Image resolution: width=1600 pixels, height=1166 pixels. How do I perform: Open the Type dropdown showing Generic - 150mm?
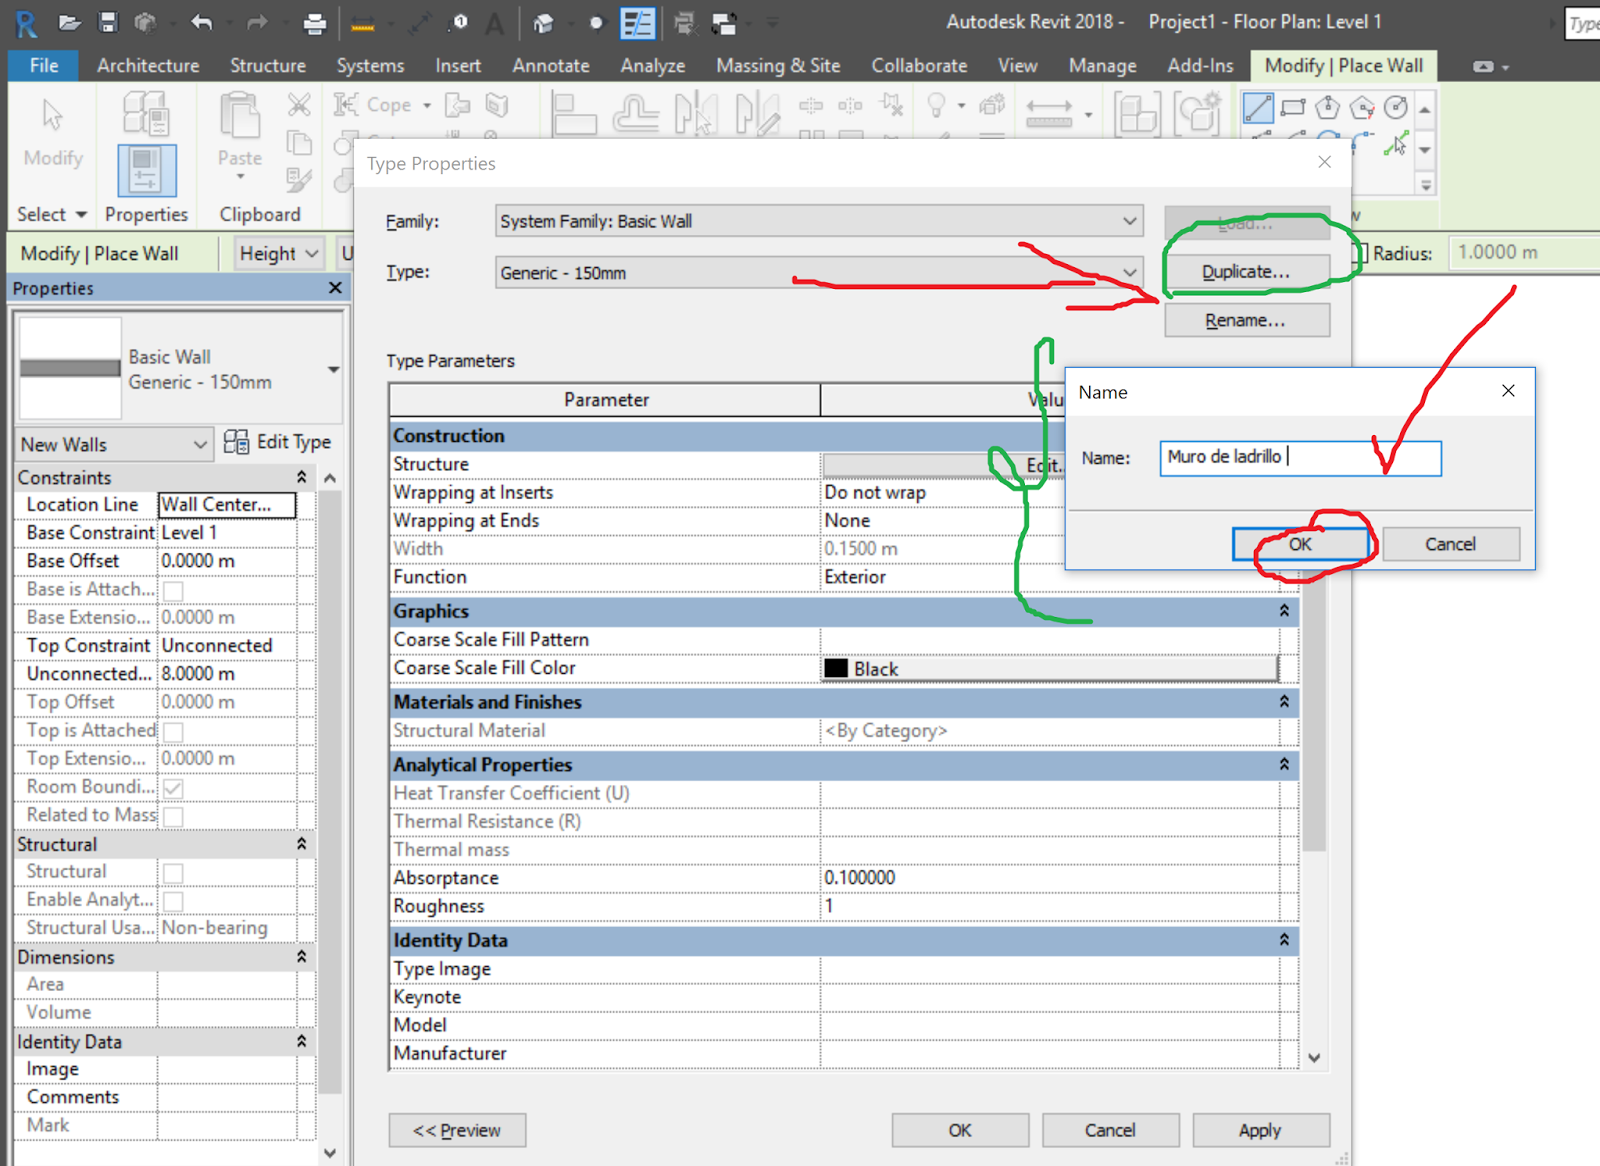[819, 272]
